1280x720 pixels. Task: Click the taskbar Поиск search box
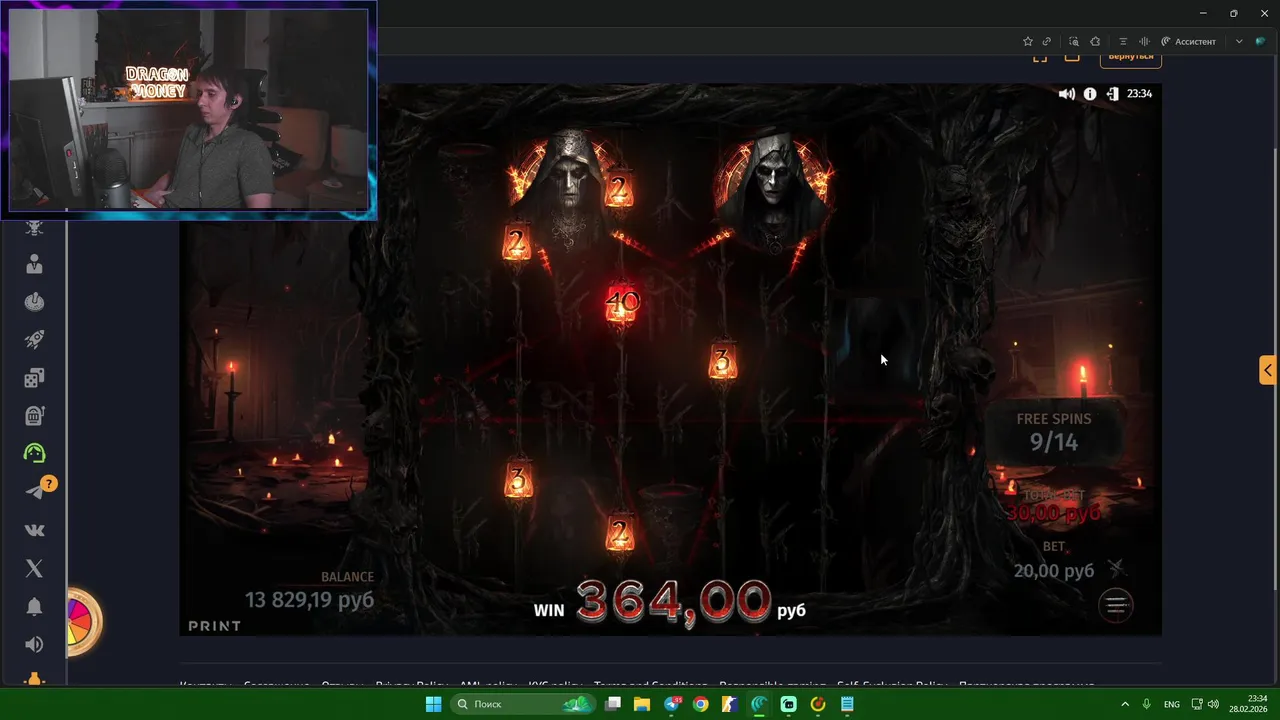tap(522, 704)
